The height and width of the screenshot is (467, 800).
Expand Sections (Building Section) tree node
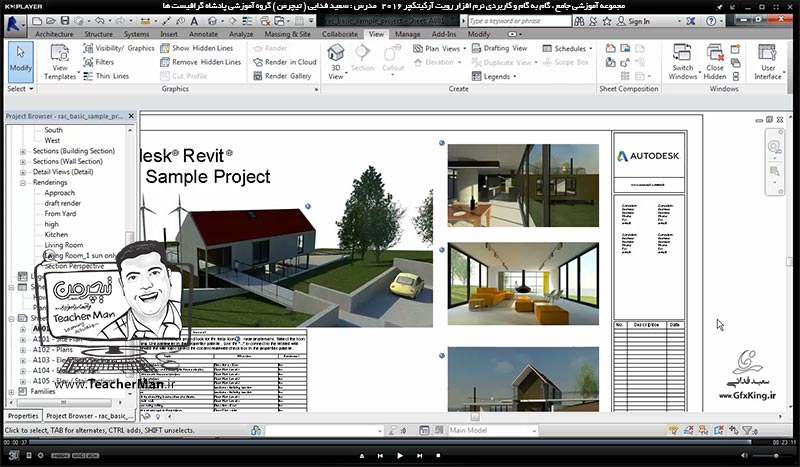click(x=22, y=151)
